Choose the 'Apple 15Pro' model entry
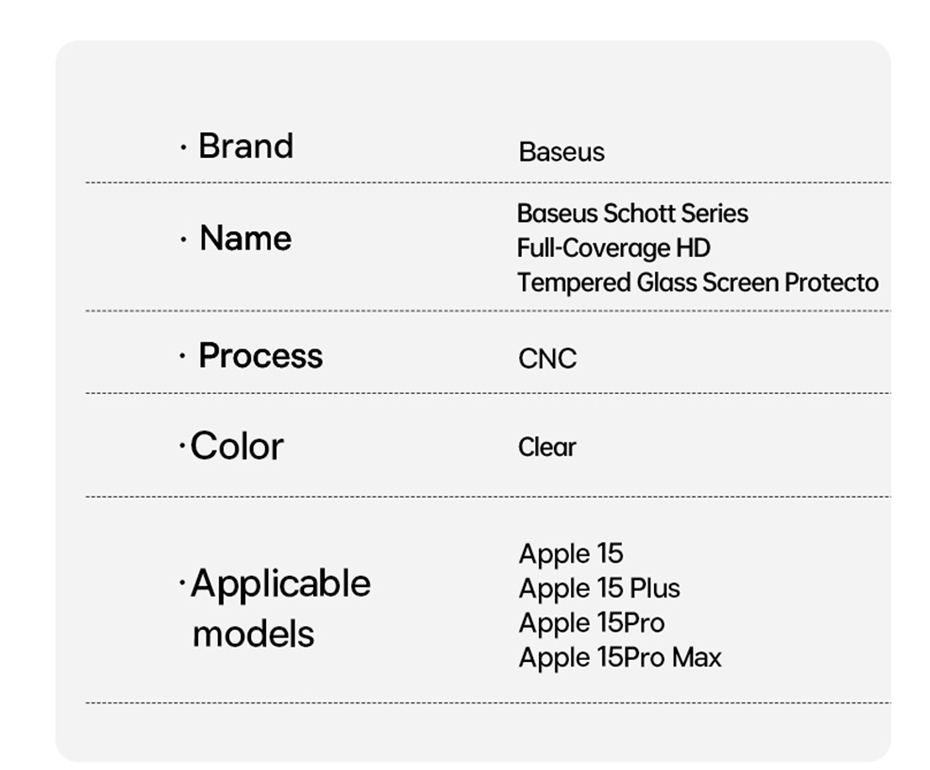The width and height of the screenshot is (930, 770). [x=591, y=622]
